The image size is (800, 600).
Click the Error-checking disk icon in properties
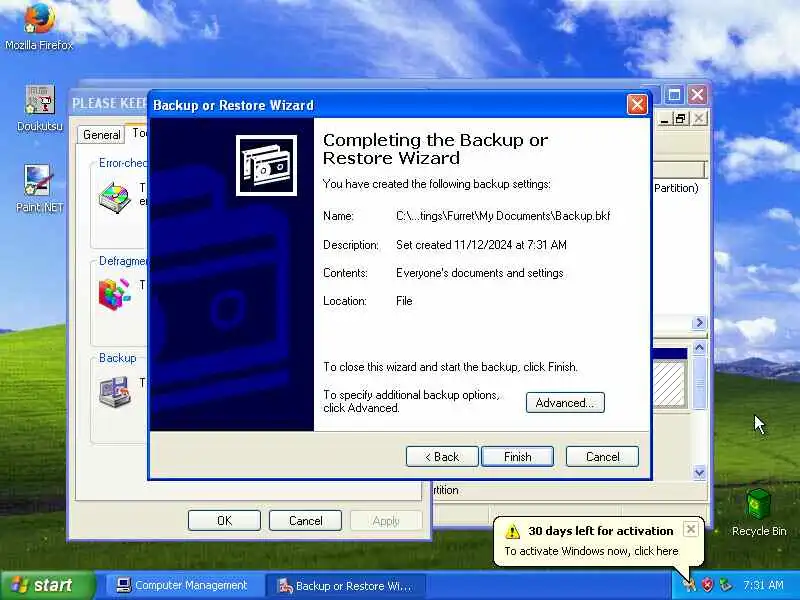[115, 197]
